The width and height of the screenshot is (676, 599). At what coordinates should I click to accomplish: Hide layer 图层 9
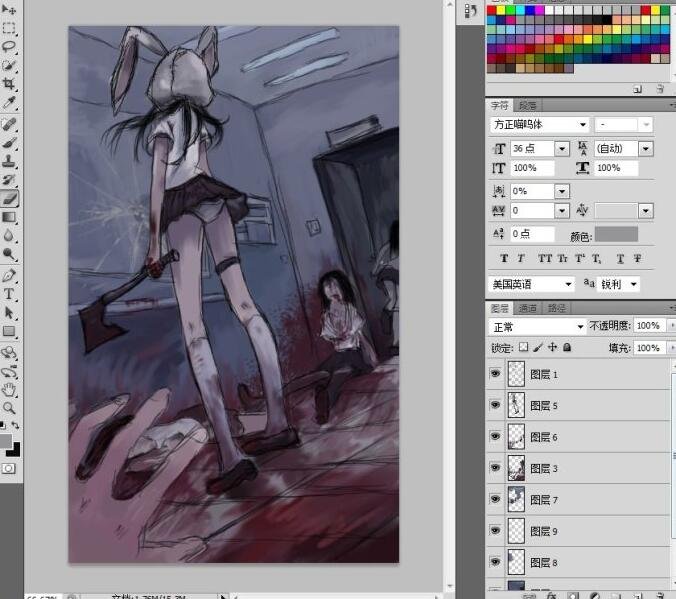495,530
